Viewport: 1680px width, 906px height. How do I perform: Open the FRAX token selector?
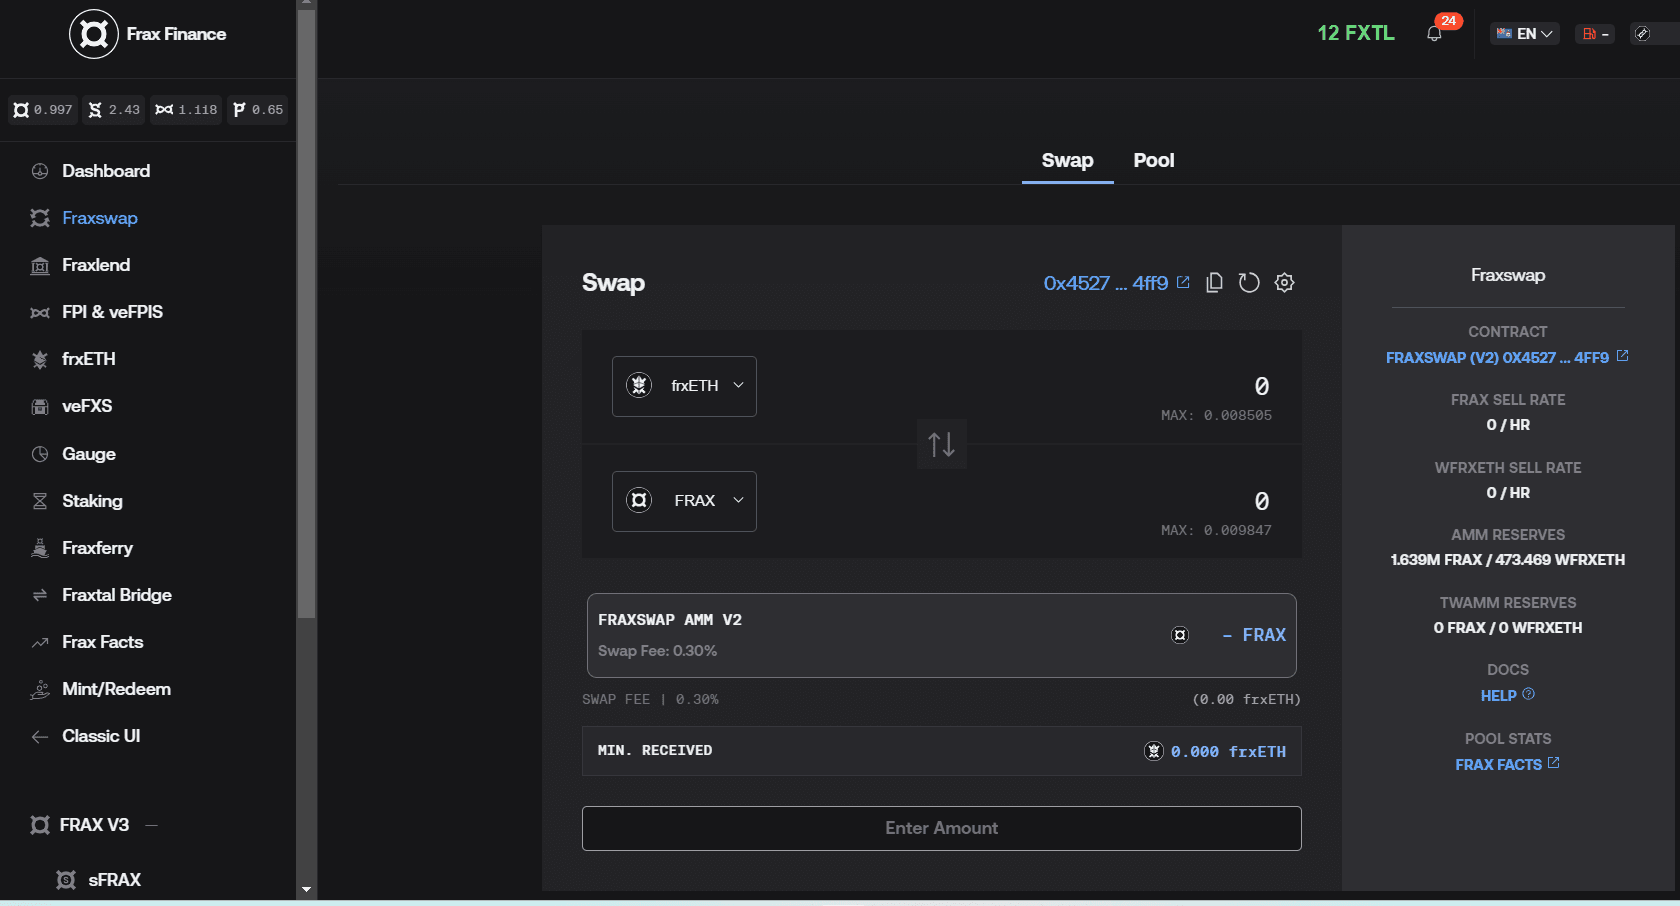pyautogui.click(x=684, y=501)
